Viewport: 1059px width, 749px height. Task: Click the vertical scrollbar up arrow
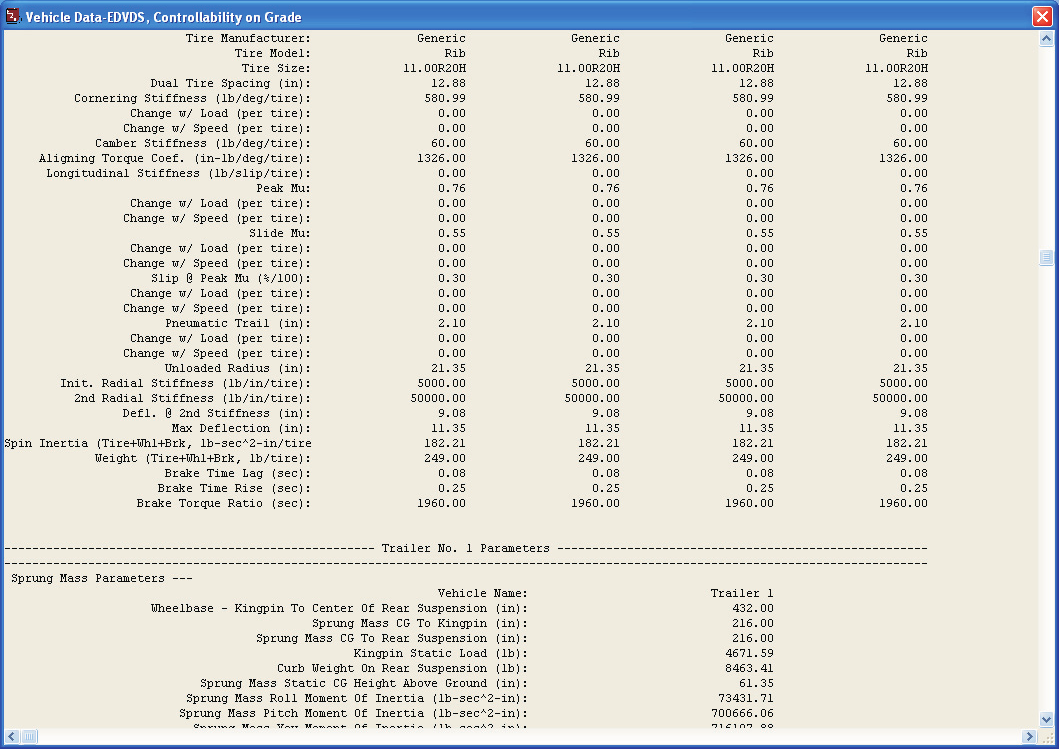click(1046, 38)
